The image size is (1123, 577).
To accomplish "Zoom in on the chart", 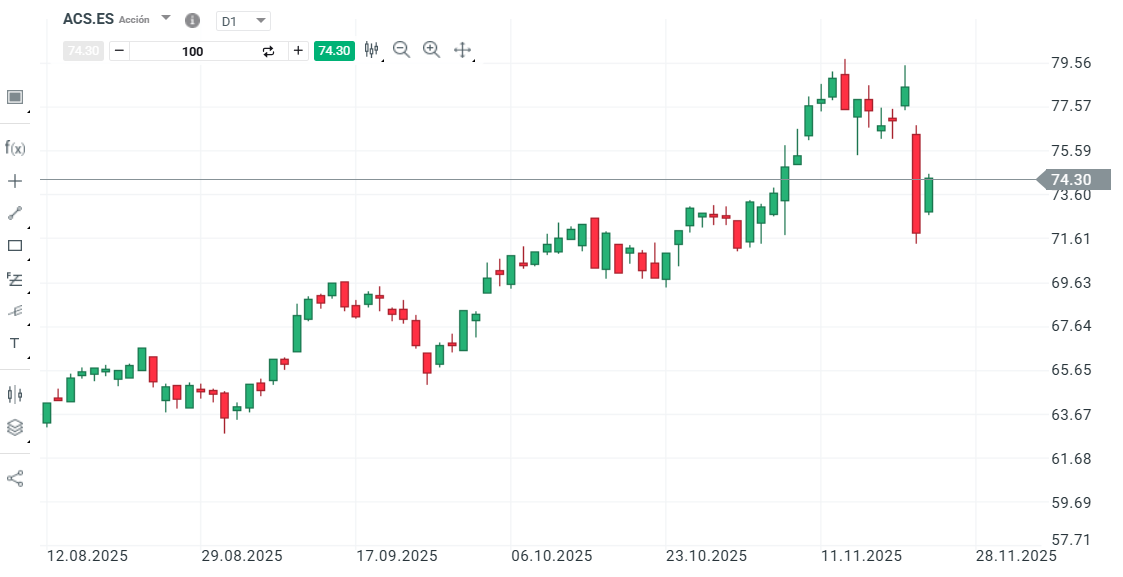I will (432, 50).
